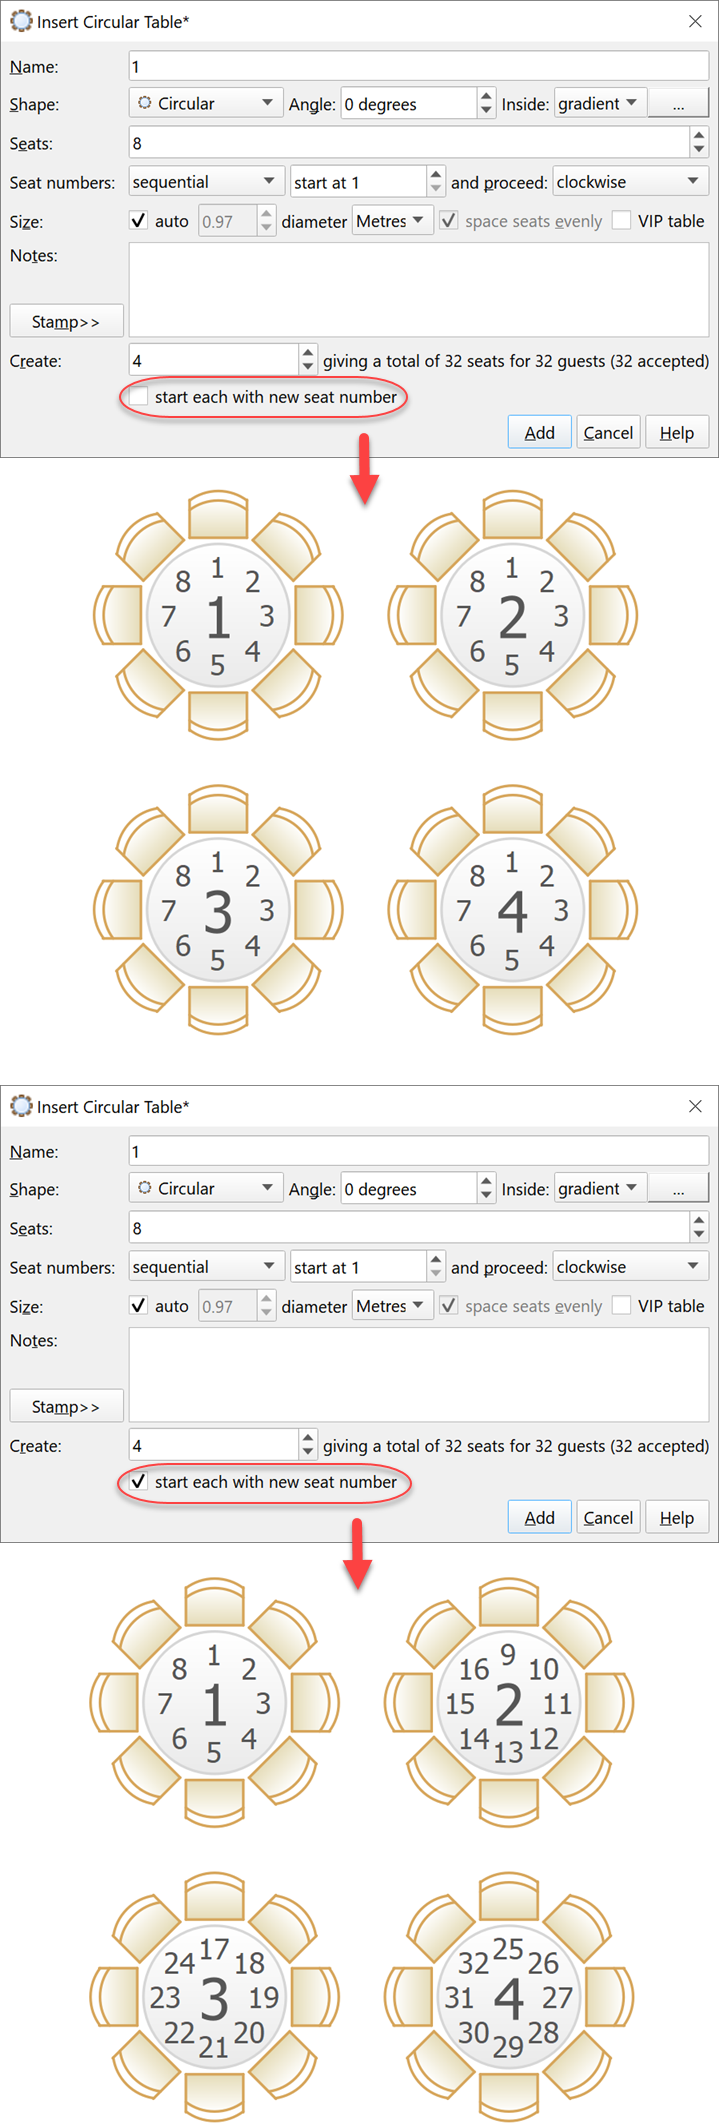
Task: Close the bottom Insert Circular Table dialog
Action: (695, 1106)
